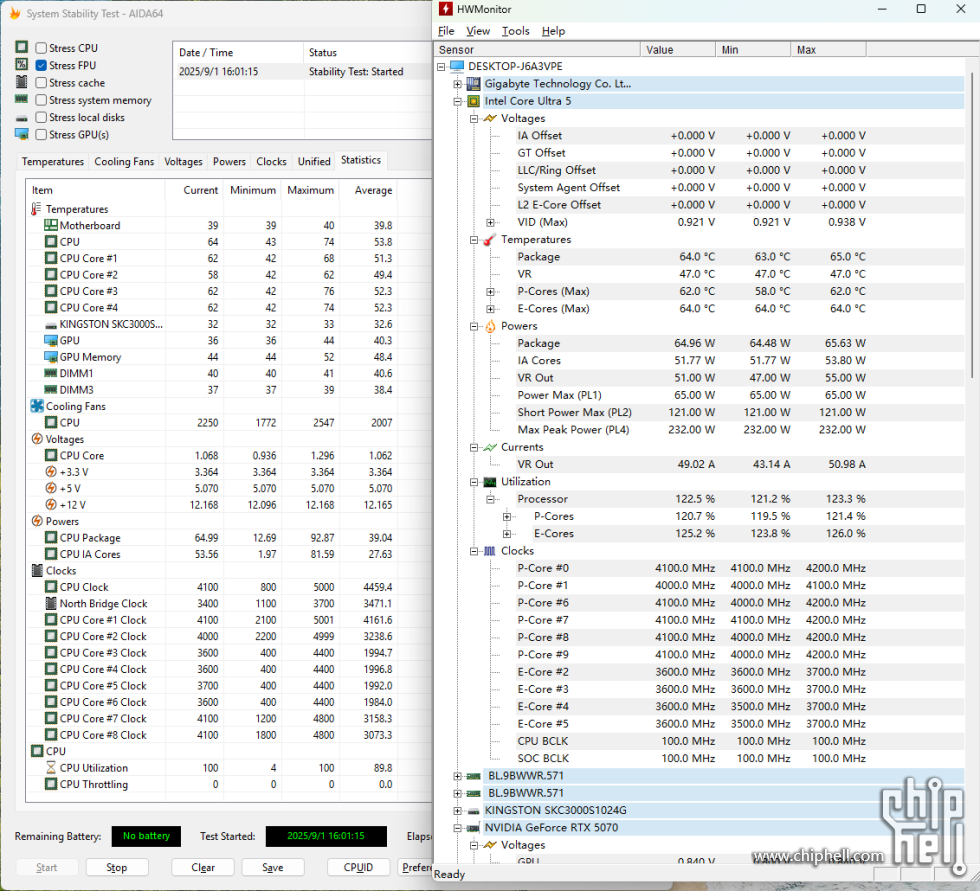Click the Powers group icon in AIDA64 list
This screenshot has width=980, height=891.
pos(37,521)
